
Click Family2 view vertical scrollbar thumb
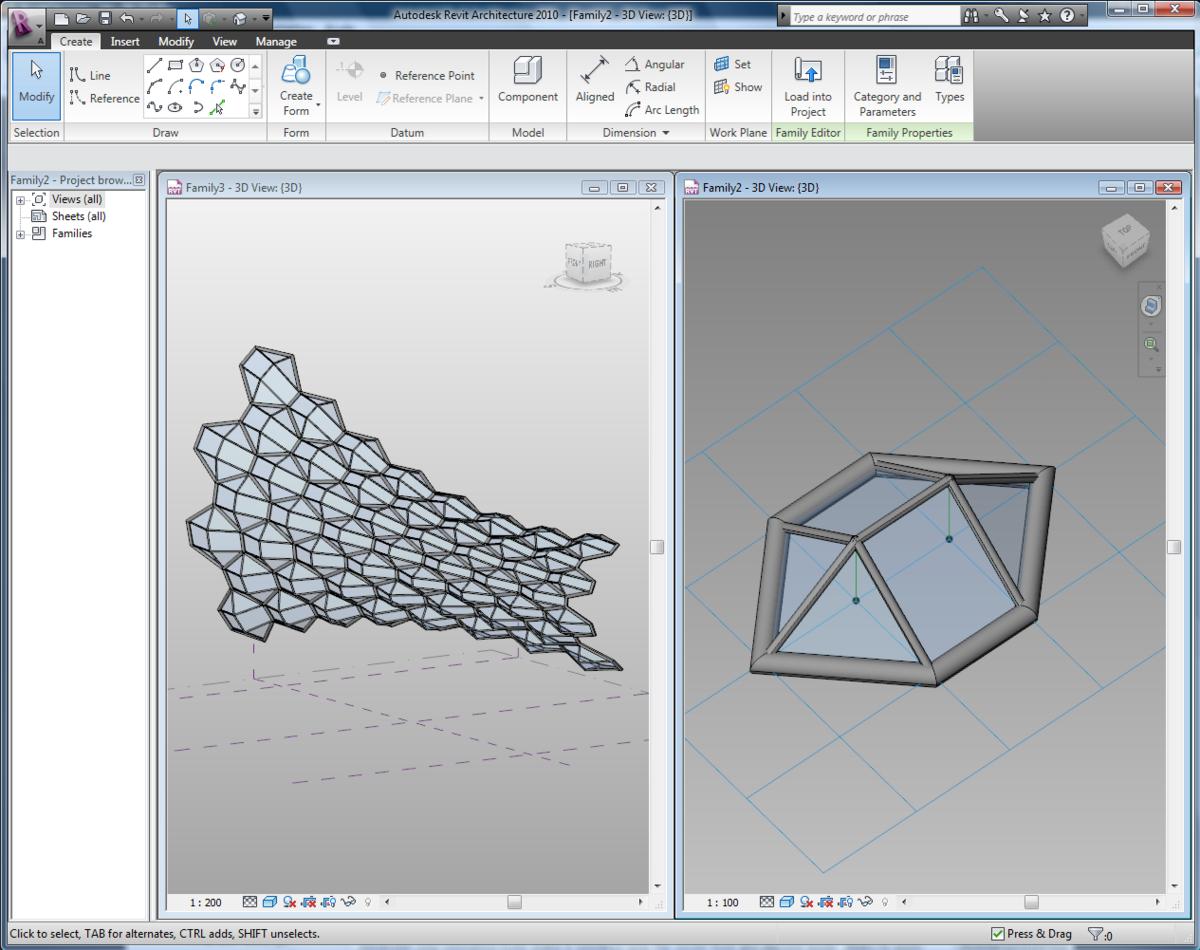pyautogui.click(x=1173, y=546)
